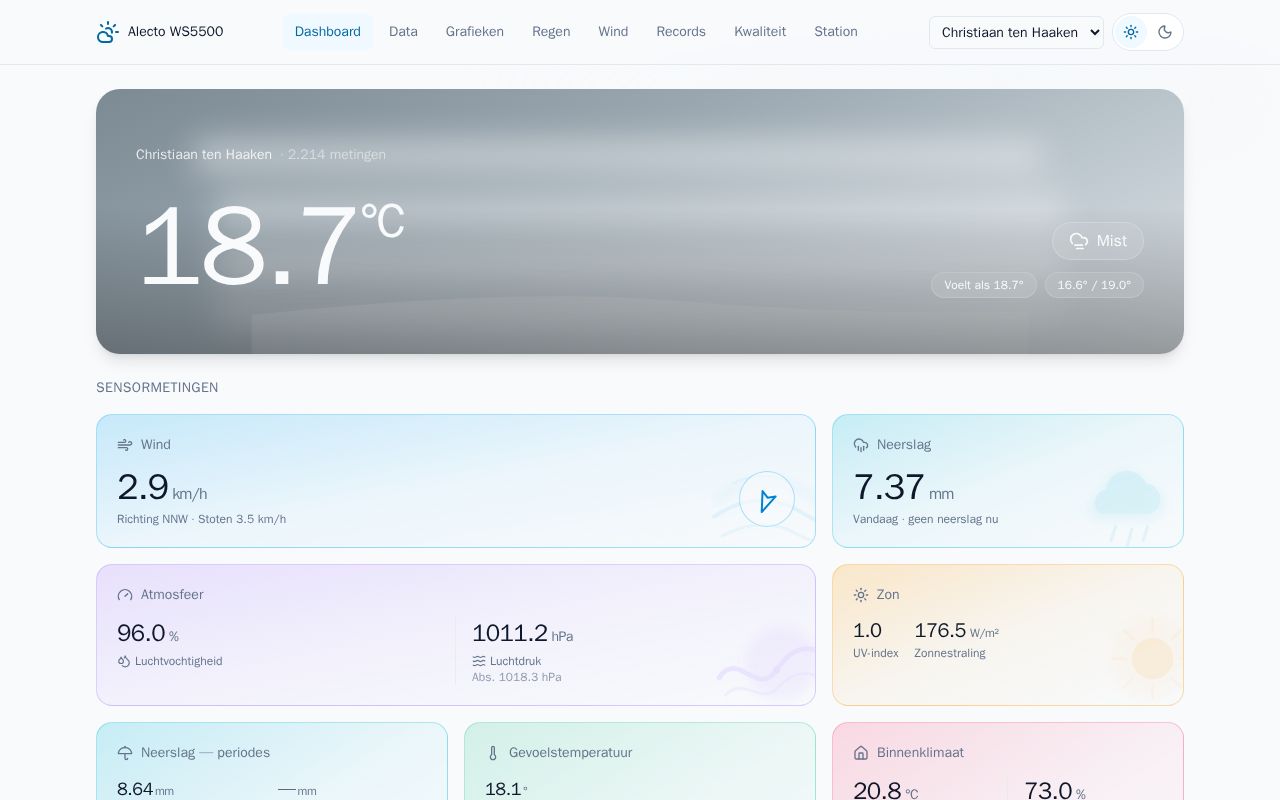Image resolution: width=1280 pixels, height=800 pixels.
Task: Click the 2.9 km/h wind speed value
Action: [162, 488]
